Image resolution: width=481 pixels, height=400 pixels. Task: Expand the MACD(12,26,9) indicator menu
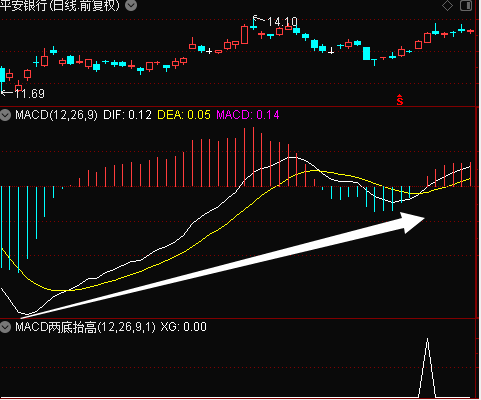(5, 116)
